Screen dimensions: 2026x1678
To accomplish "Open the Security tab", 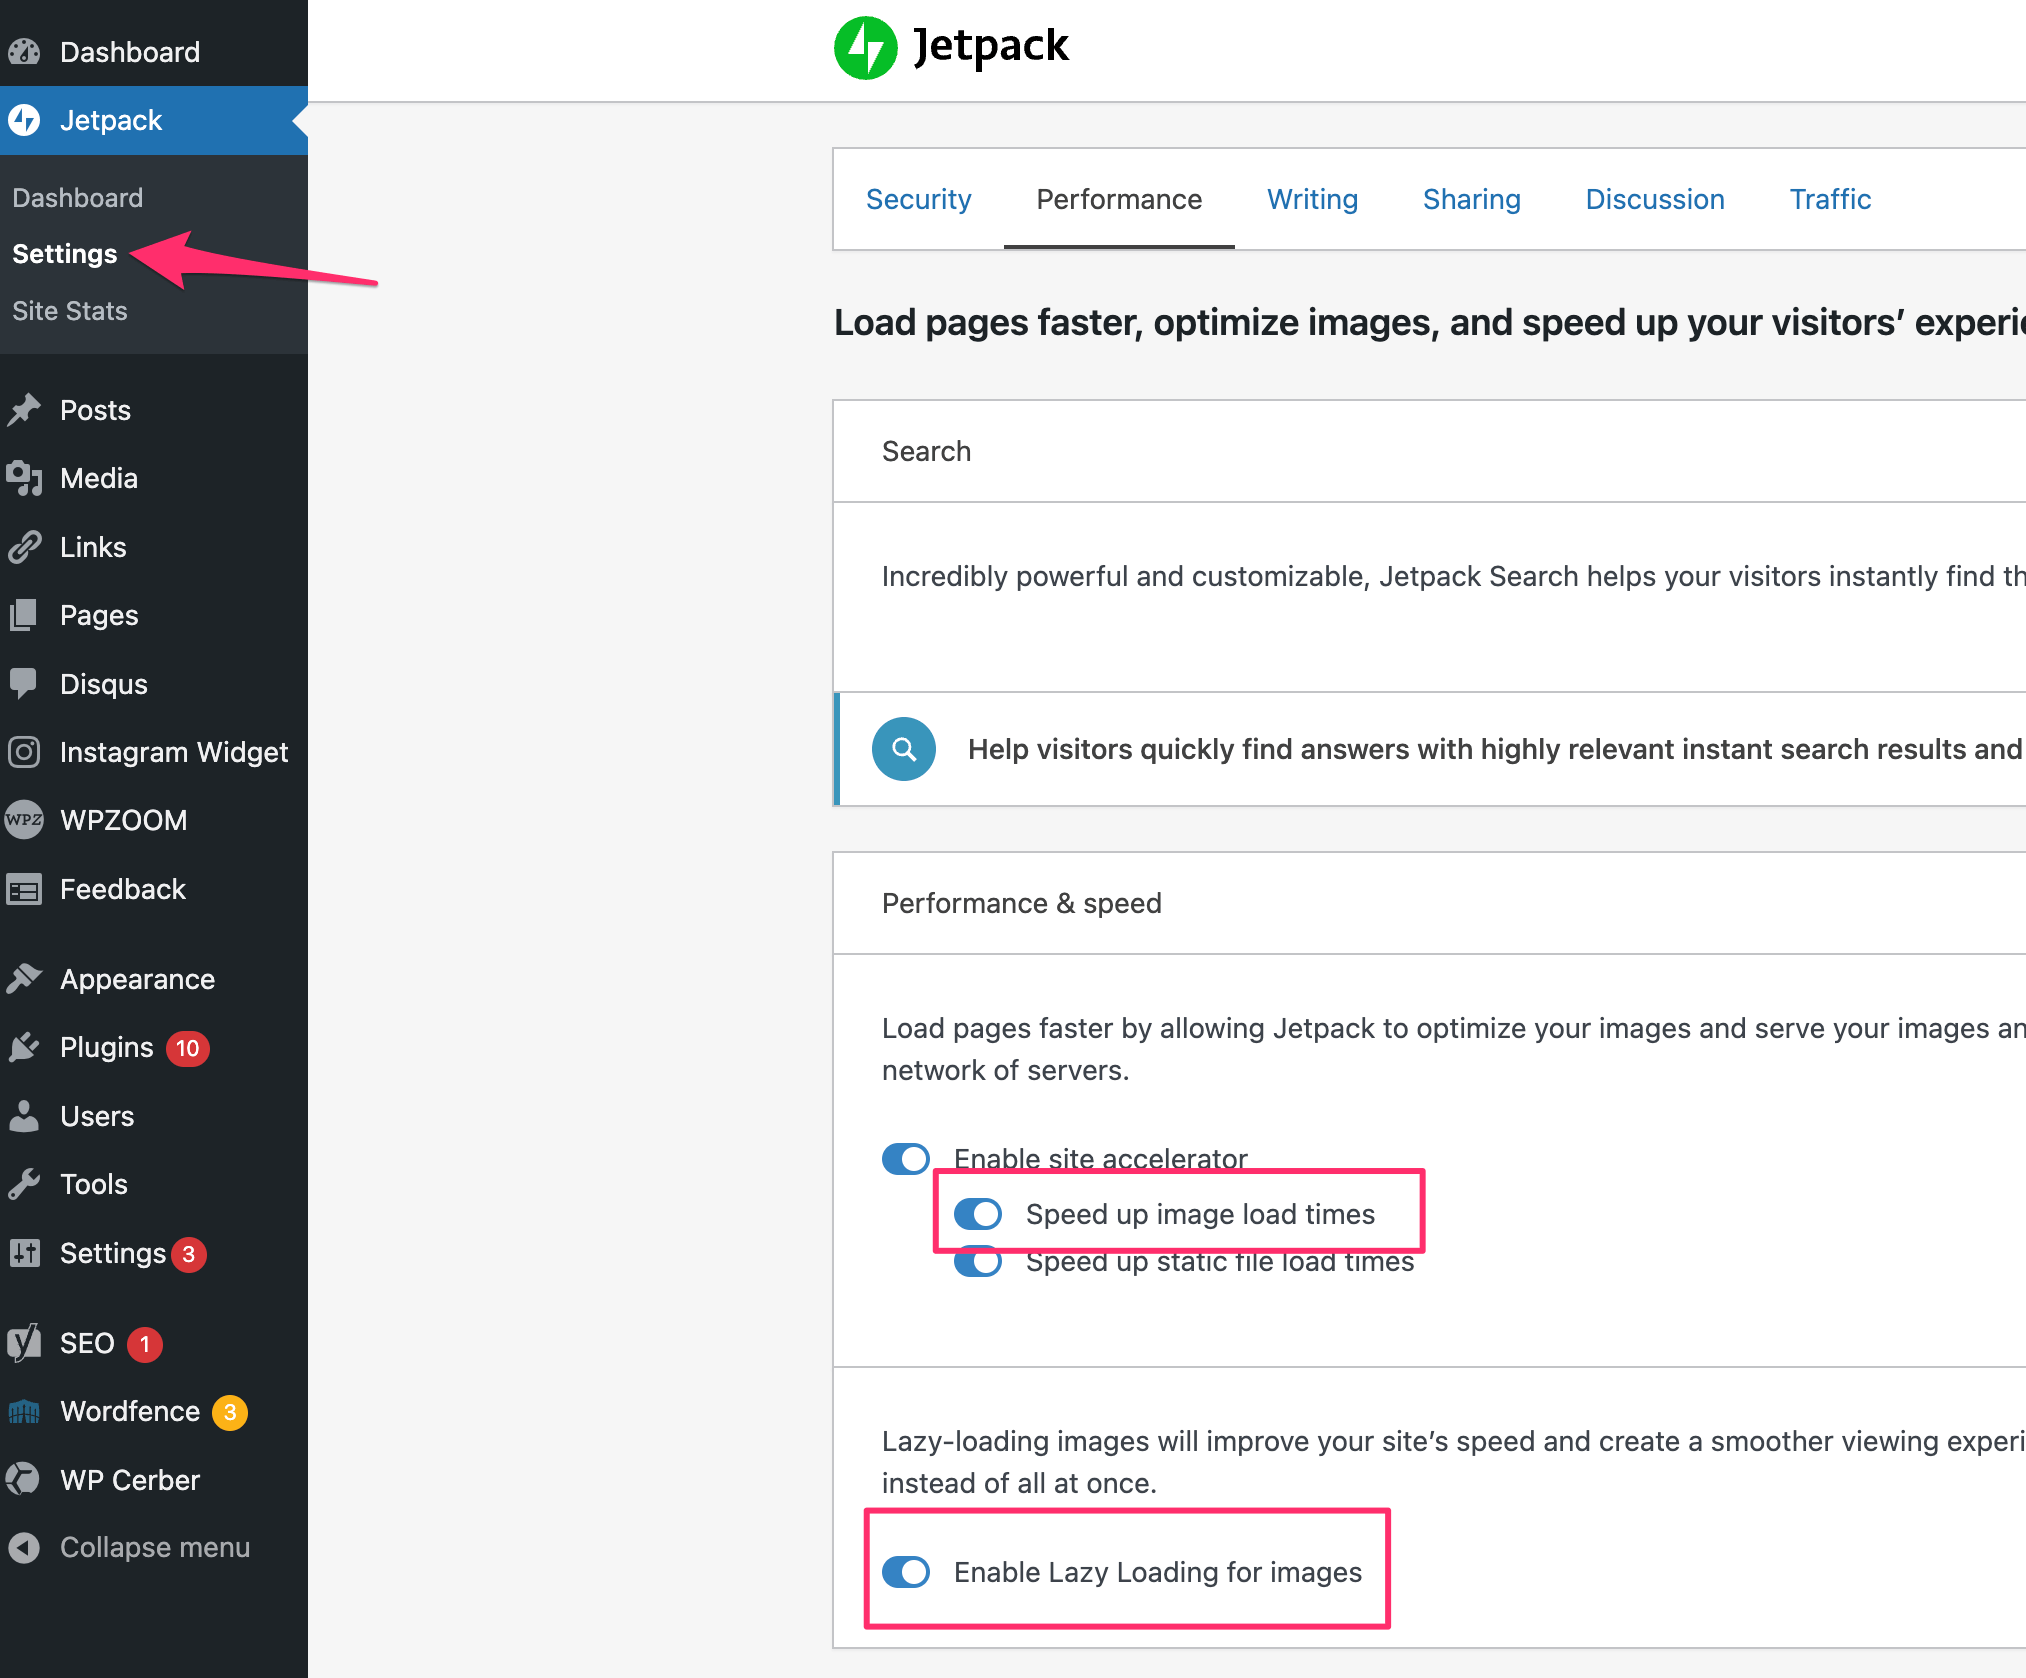I will pos(919,199).
